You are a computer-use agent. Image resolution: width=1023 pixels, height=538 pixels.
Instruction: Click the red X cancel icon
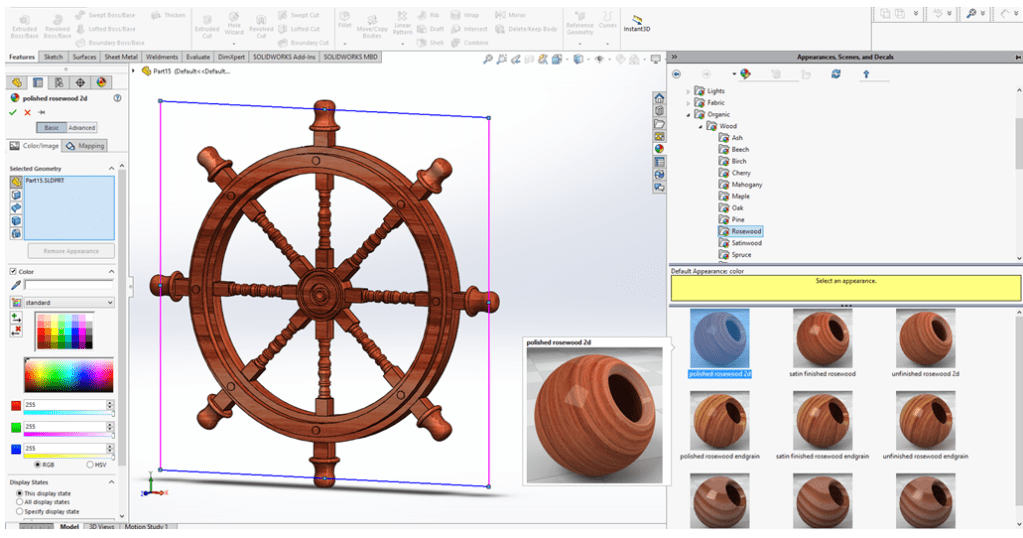[27, 112]
